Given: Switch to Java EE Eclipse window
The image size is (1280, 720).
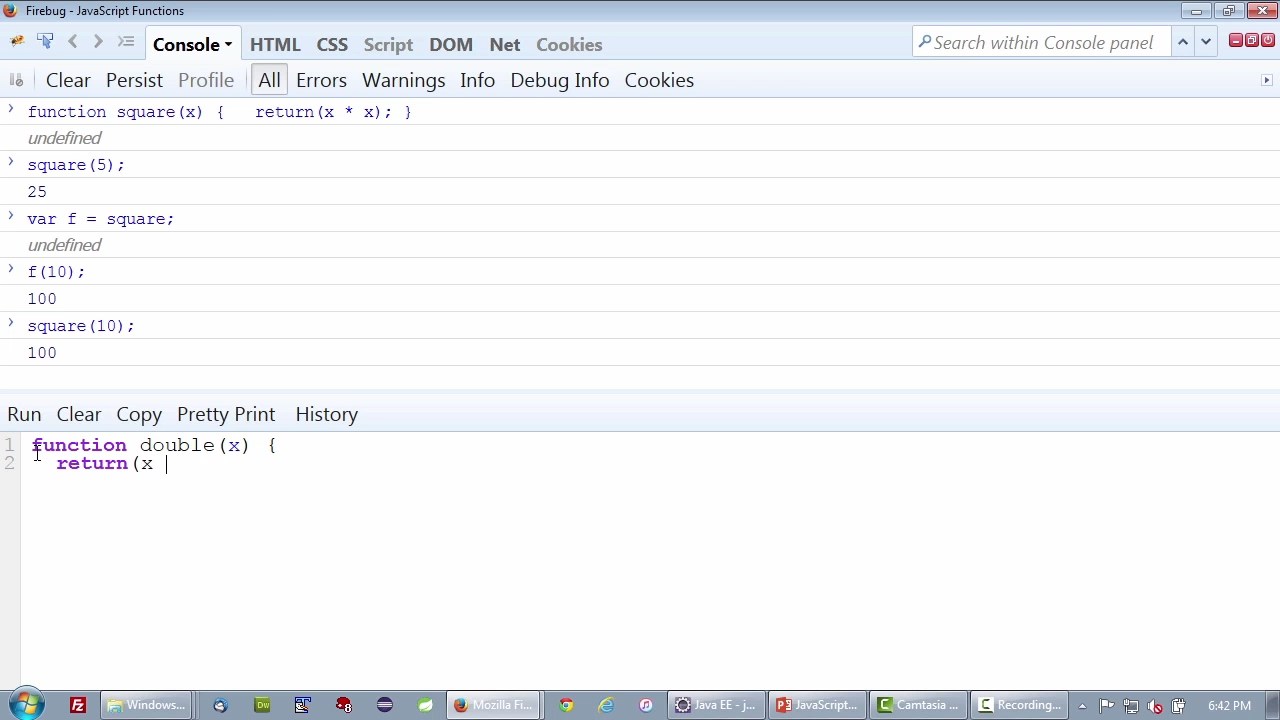Looking at the screenshot, I should point(717,705).
